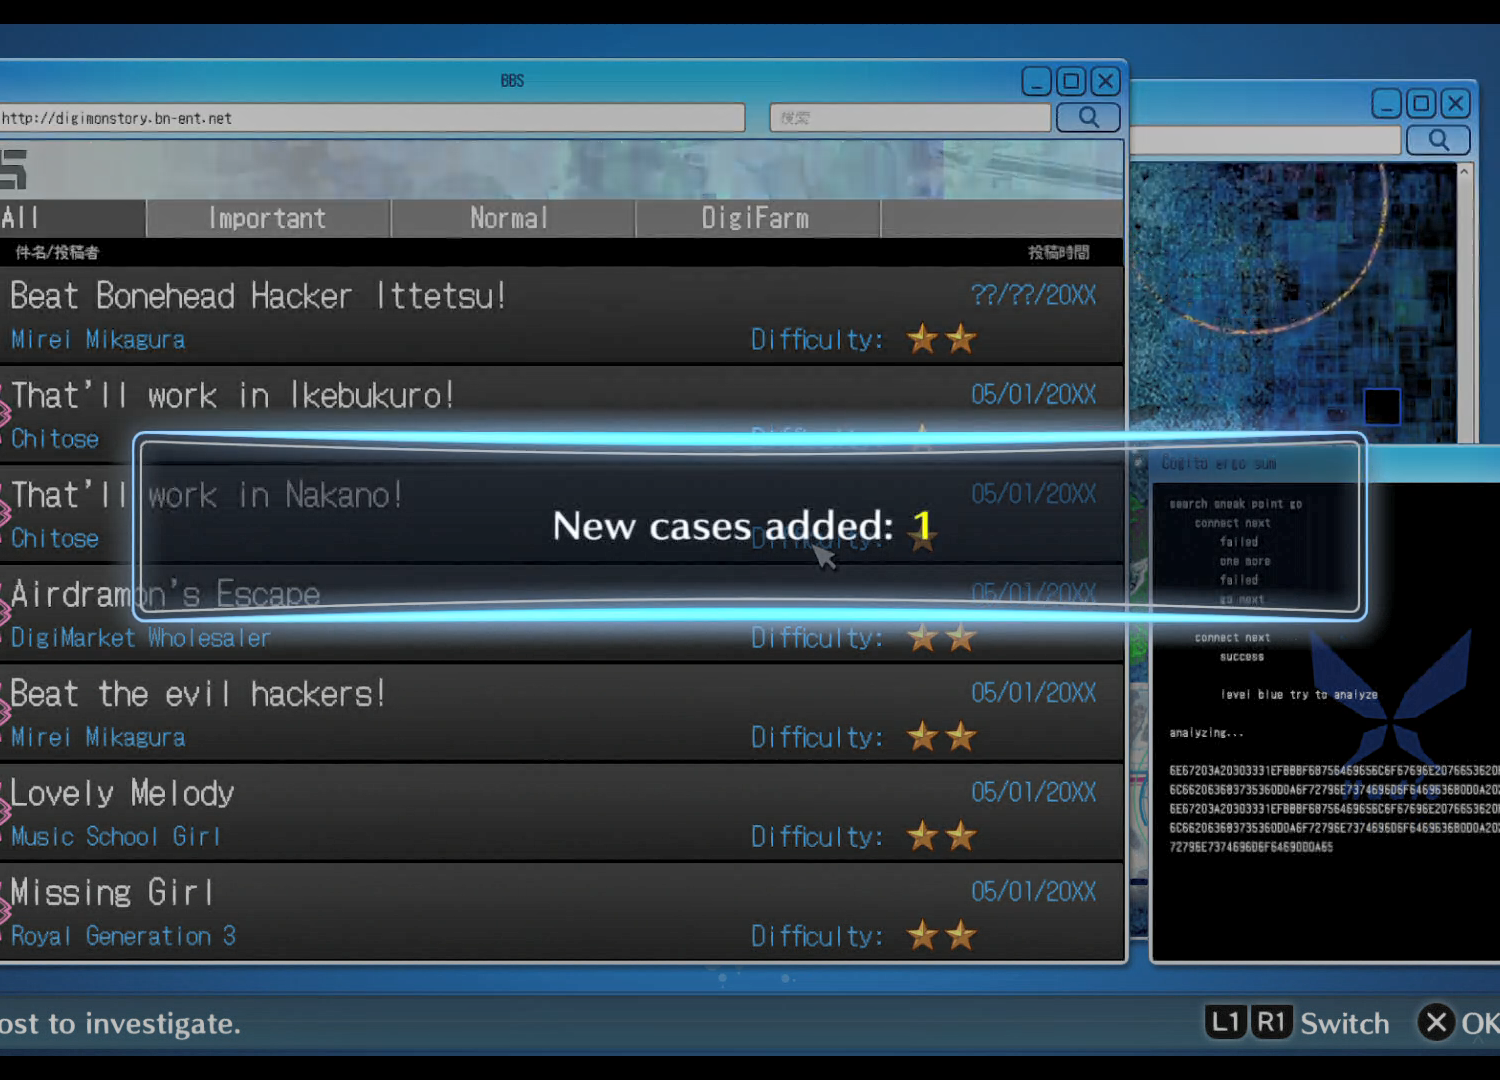Click the BBS URL address field

(372, 118)
